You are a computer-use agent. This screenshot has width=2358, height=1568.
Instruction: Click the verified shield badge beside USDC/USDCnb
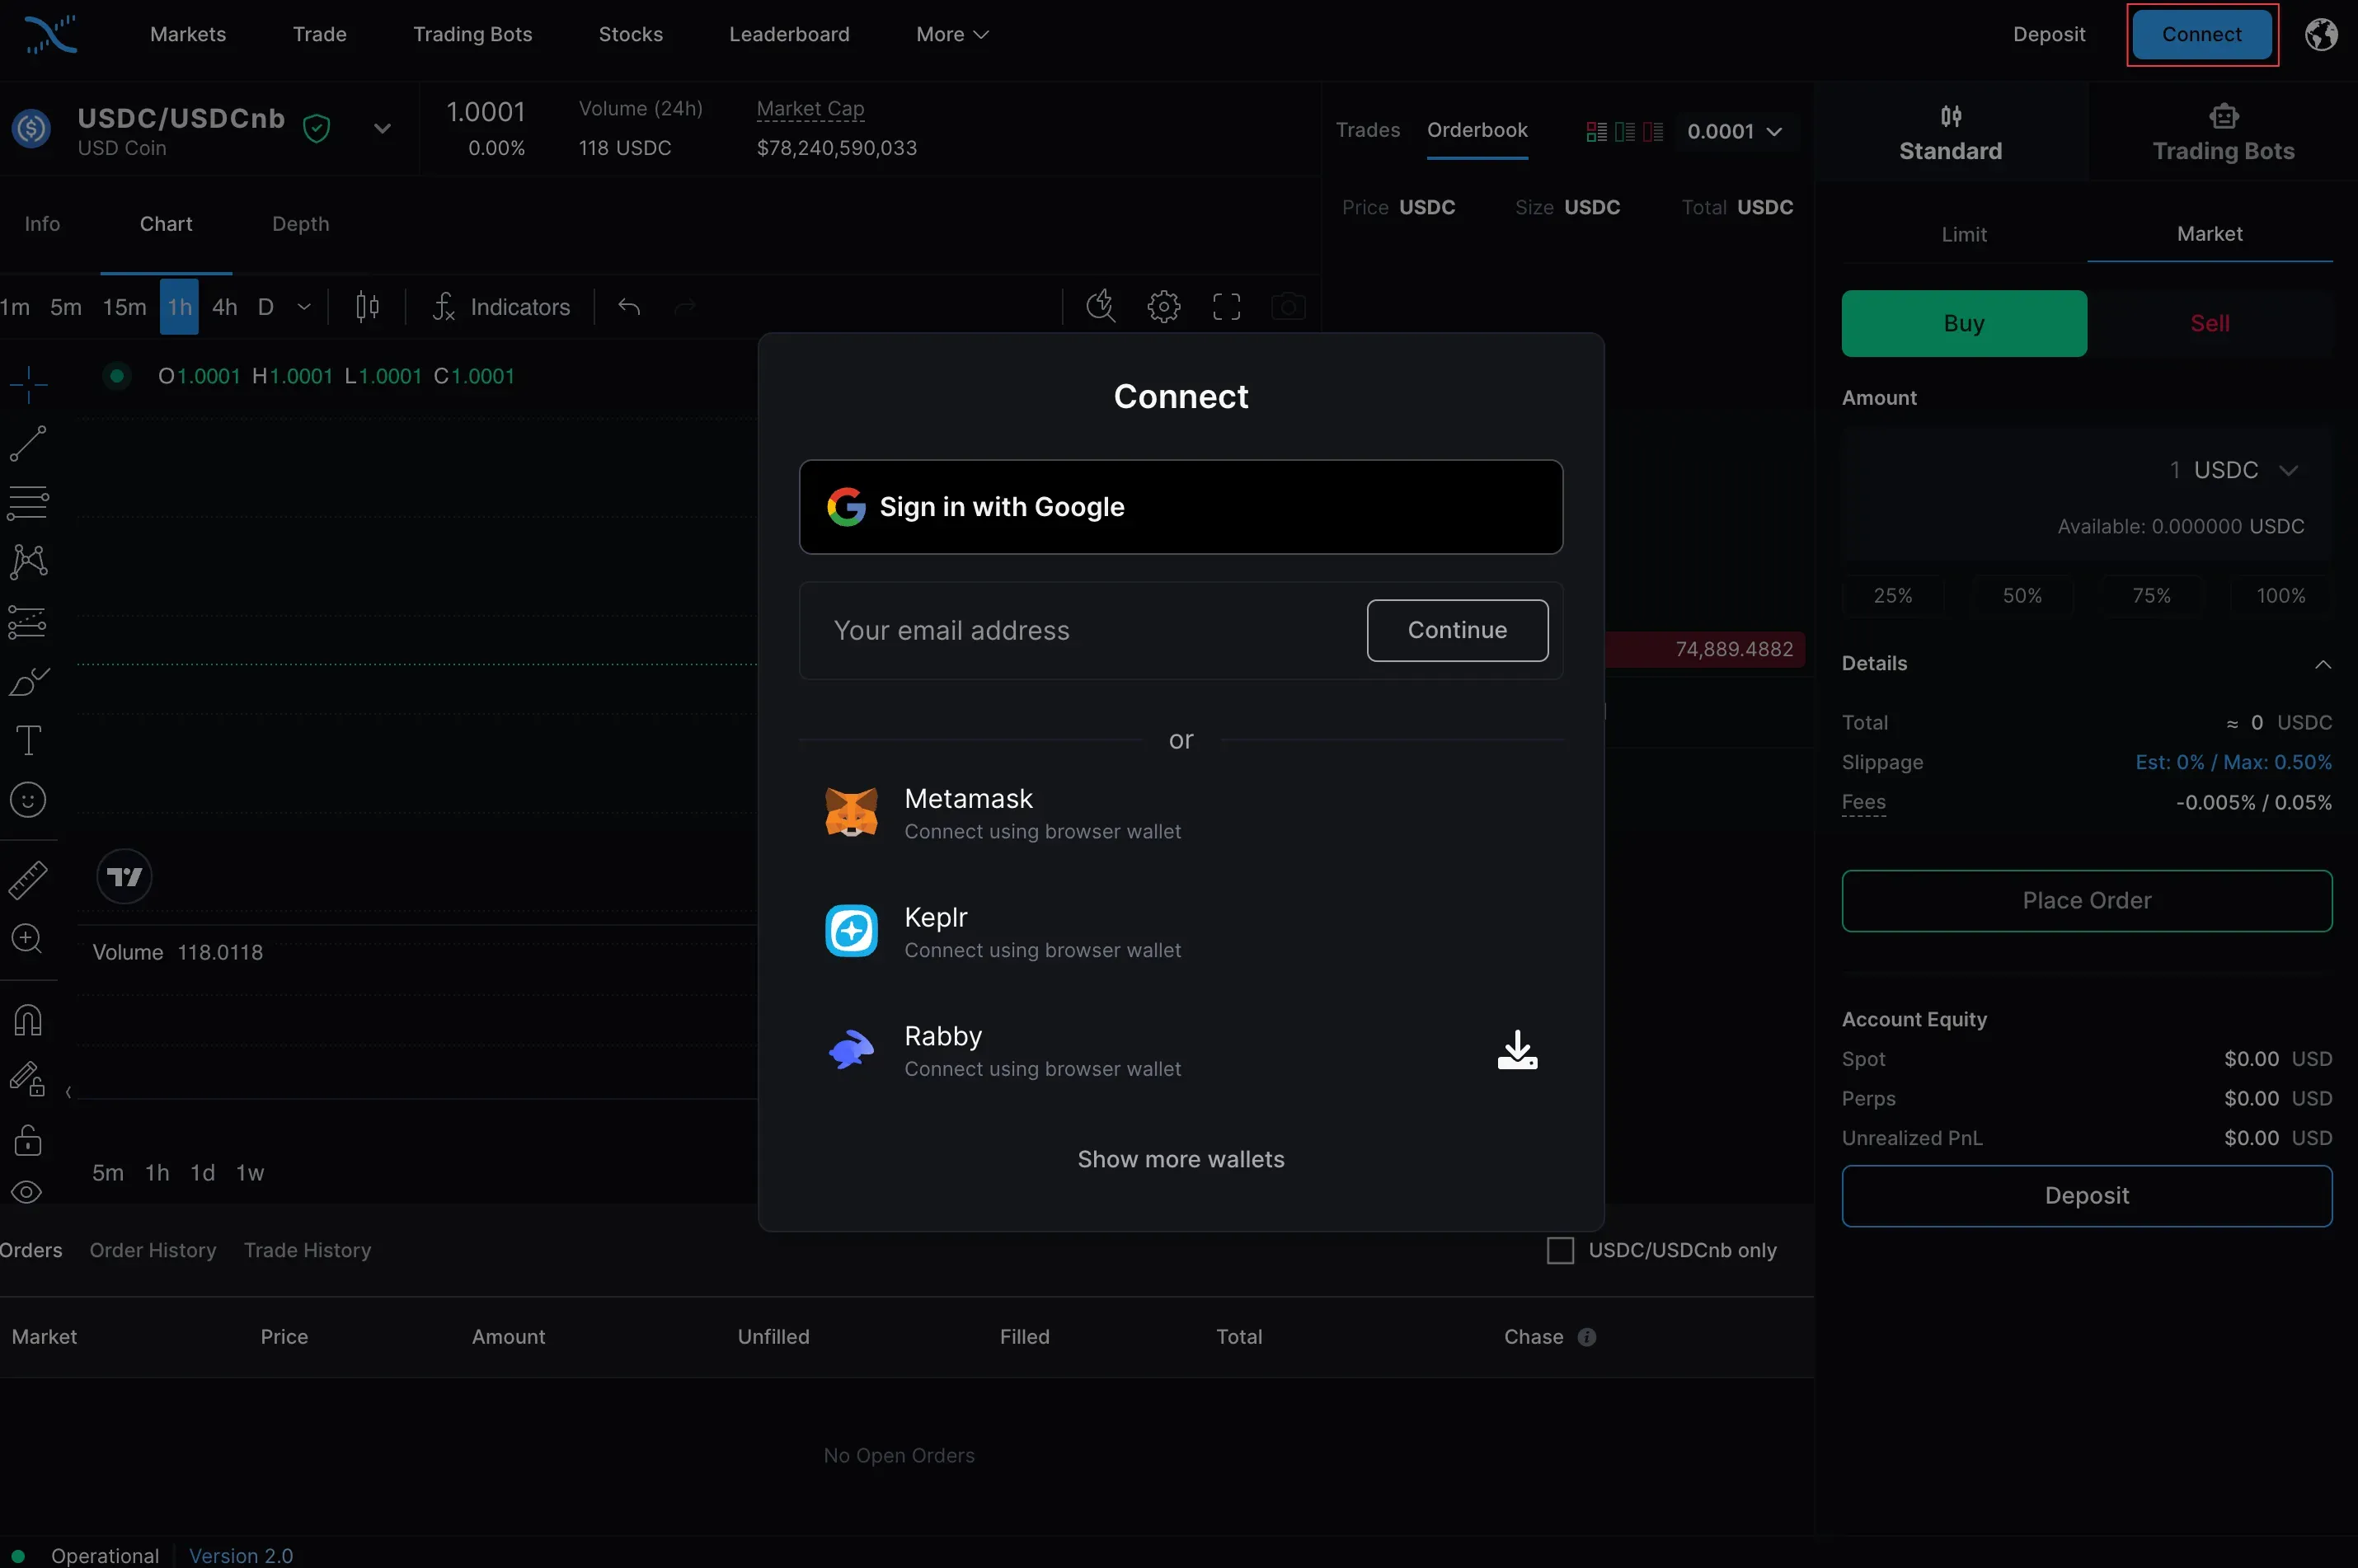pyautogui.click(x=317, y=128)
